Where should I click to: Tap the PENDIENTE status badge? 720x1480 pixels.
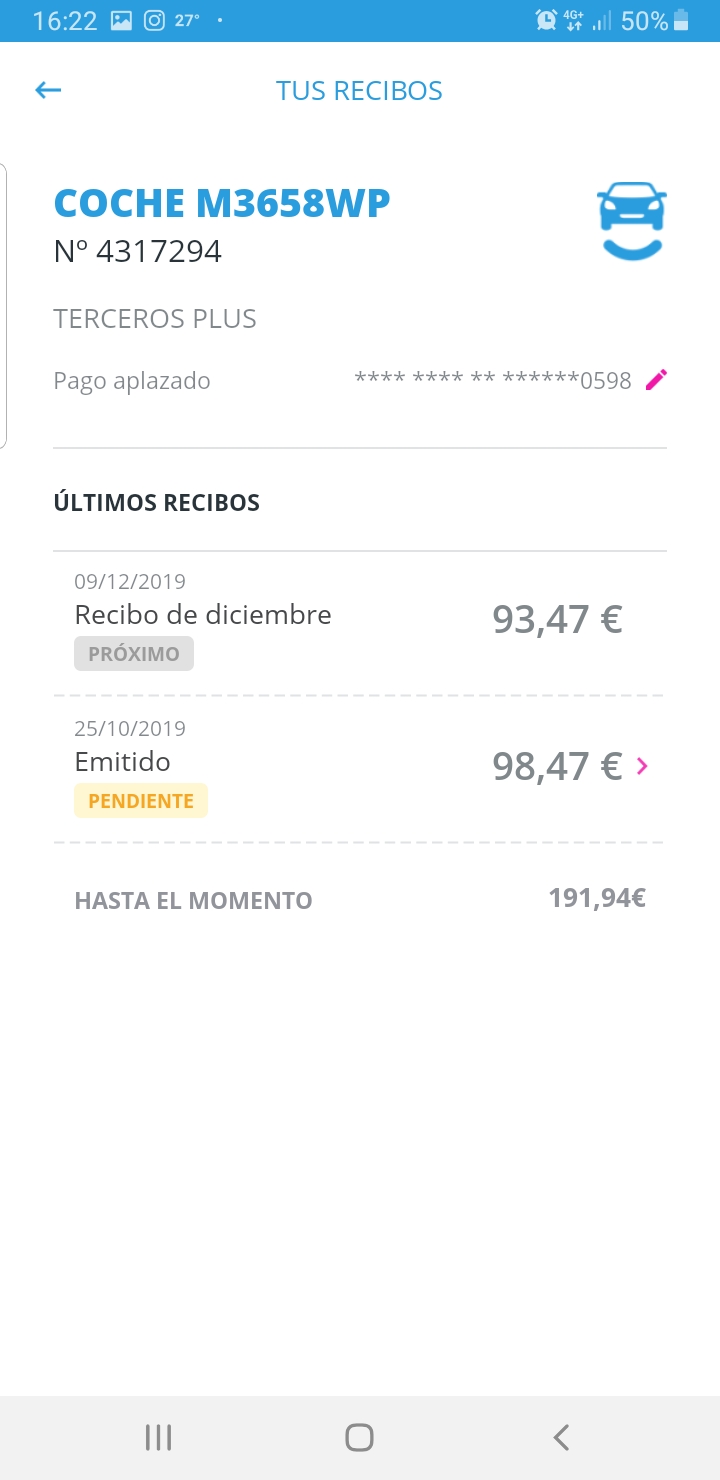[141, 801]
